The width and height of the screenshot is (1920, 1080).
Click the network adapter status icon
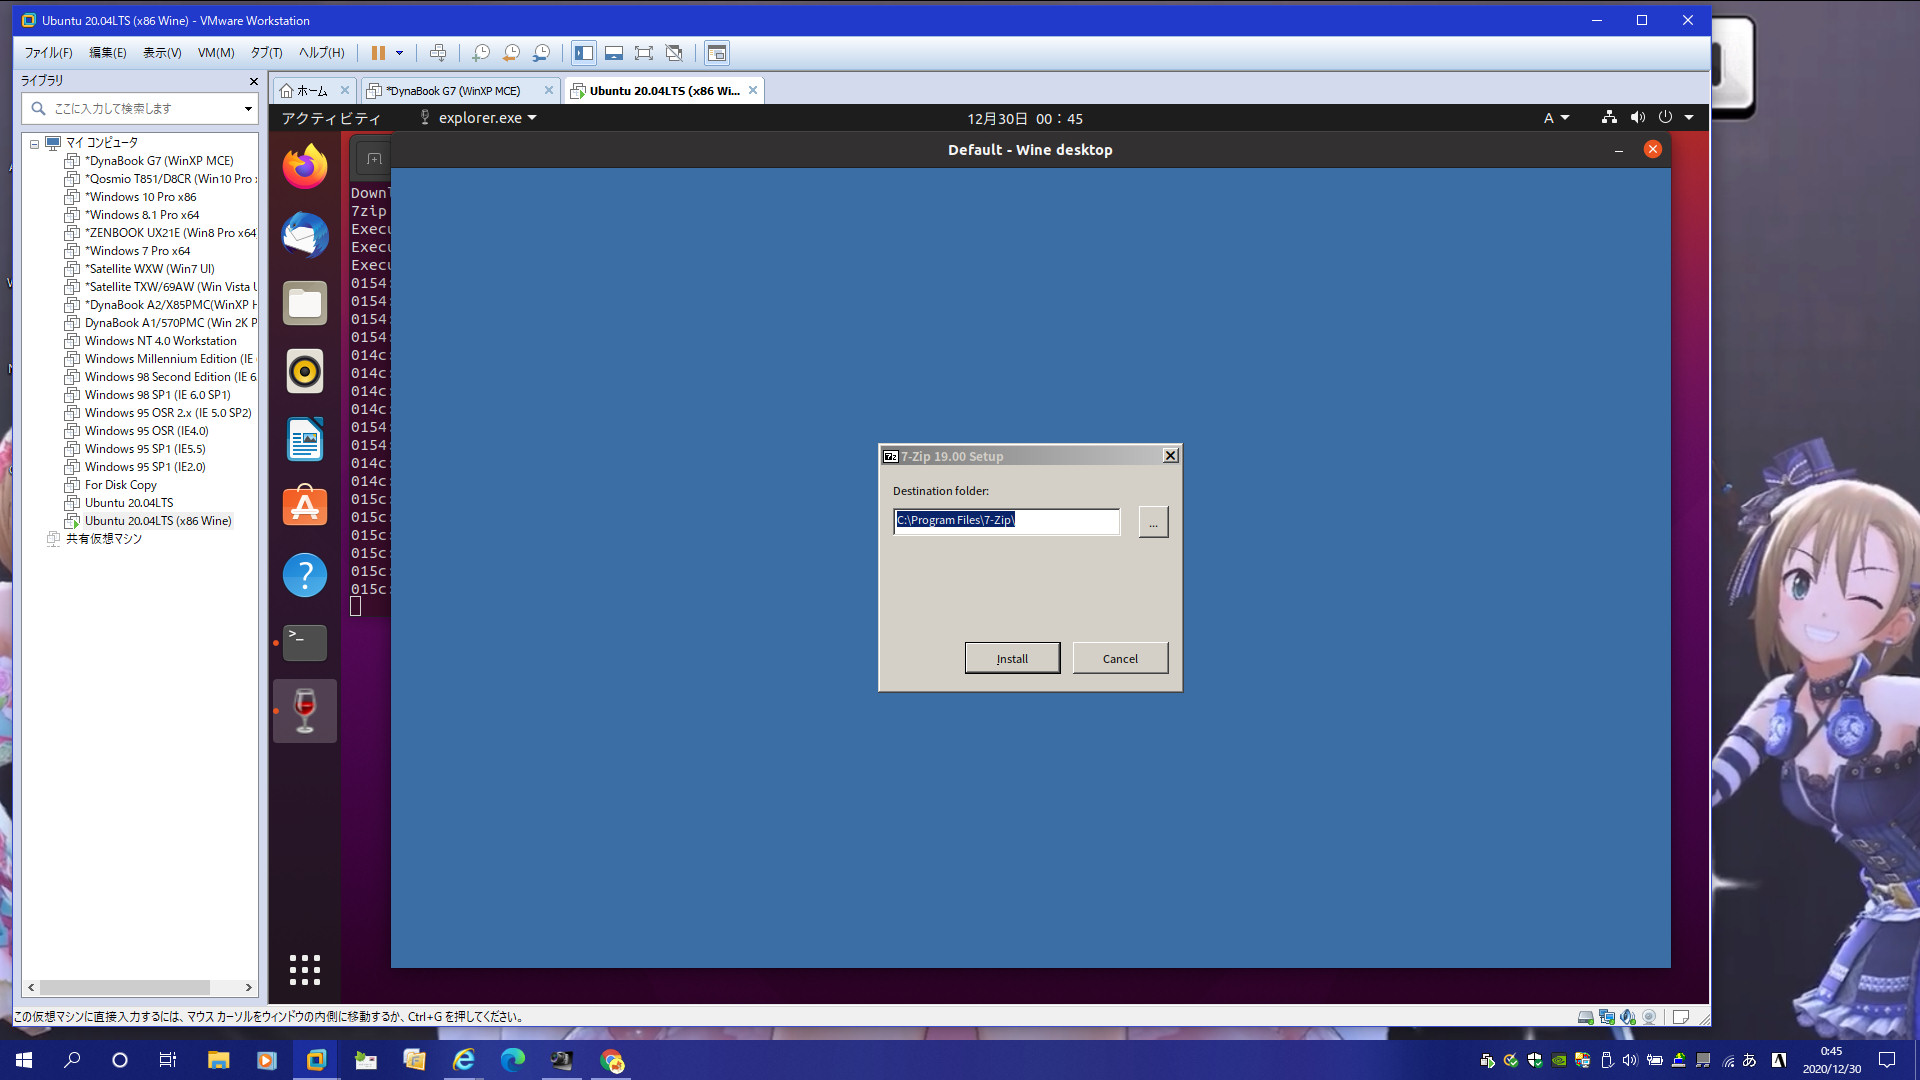1607,1017
